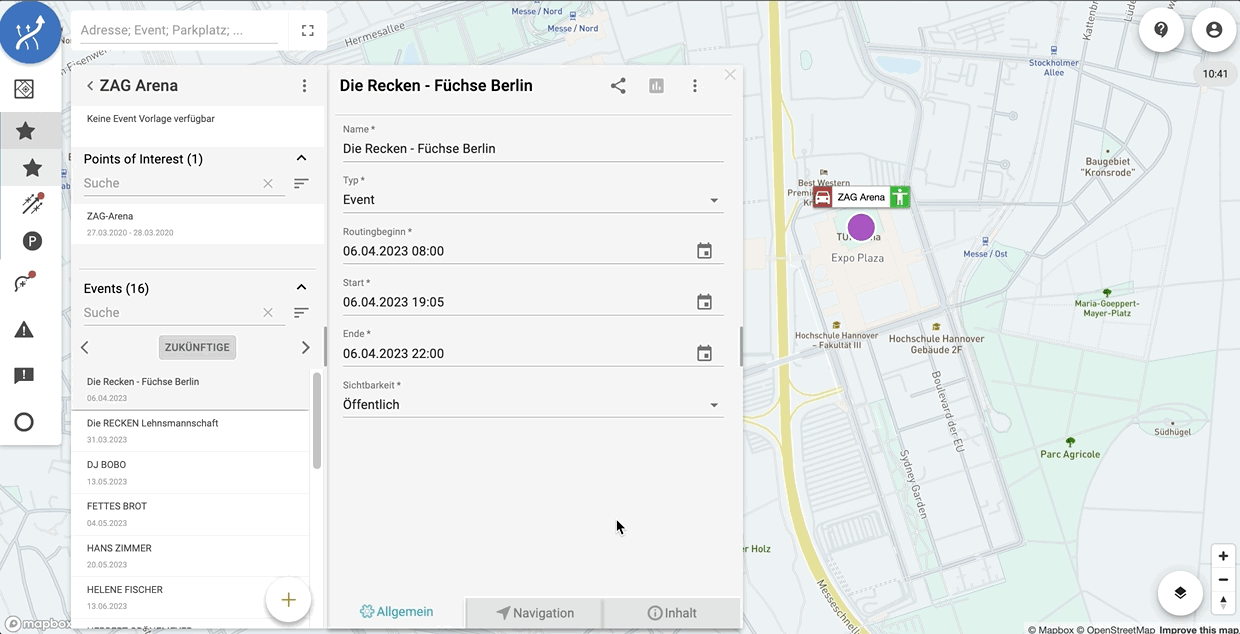Go back from ZAG Arena panel
This screenshot has width=1240, height=634.
pyautogui.click(x=90, y=86)
